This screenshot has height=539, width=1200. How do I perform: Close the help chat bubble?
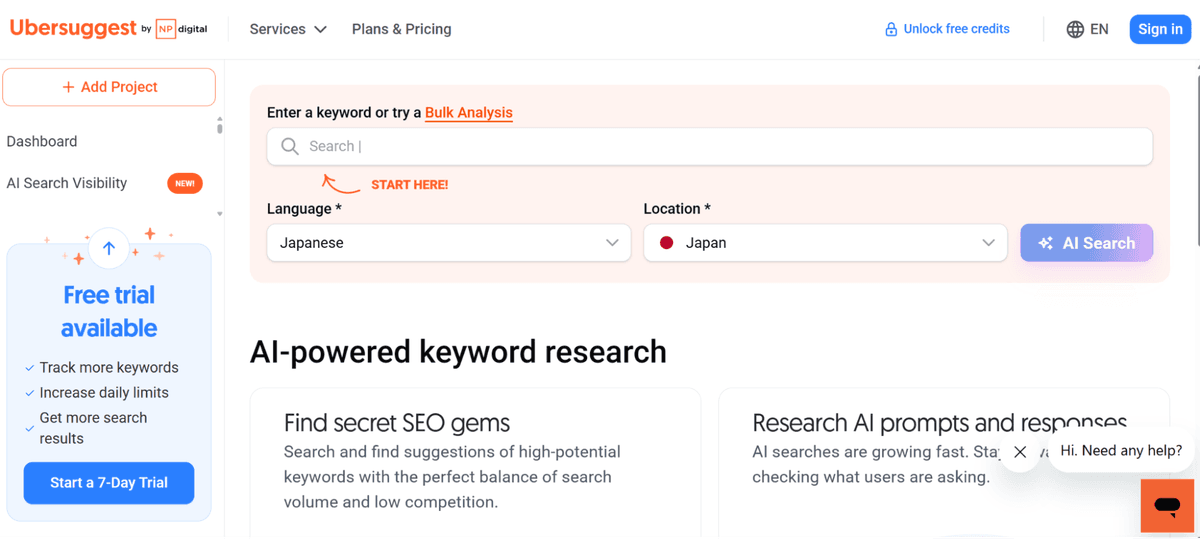point(1020,452)
